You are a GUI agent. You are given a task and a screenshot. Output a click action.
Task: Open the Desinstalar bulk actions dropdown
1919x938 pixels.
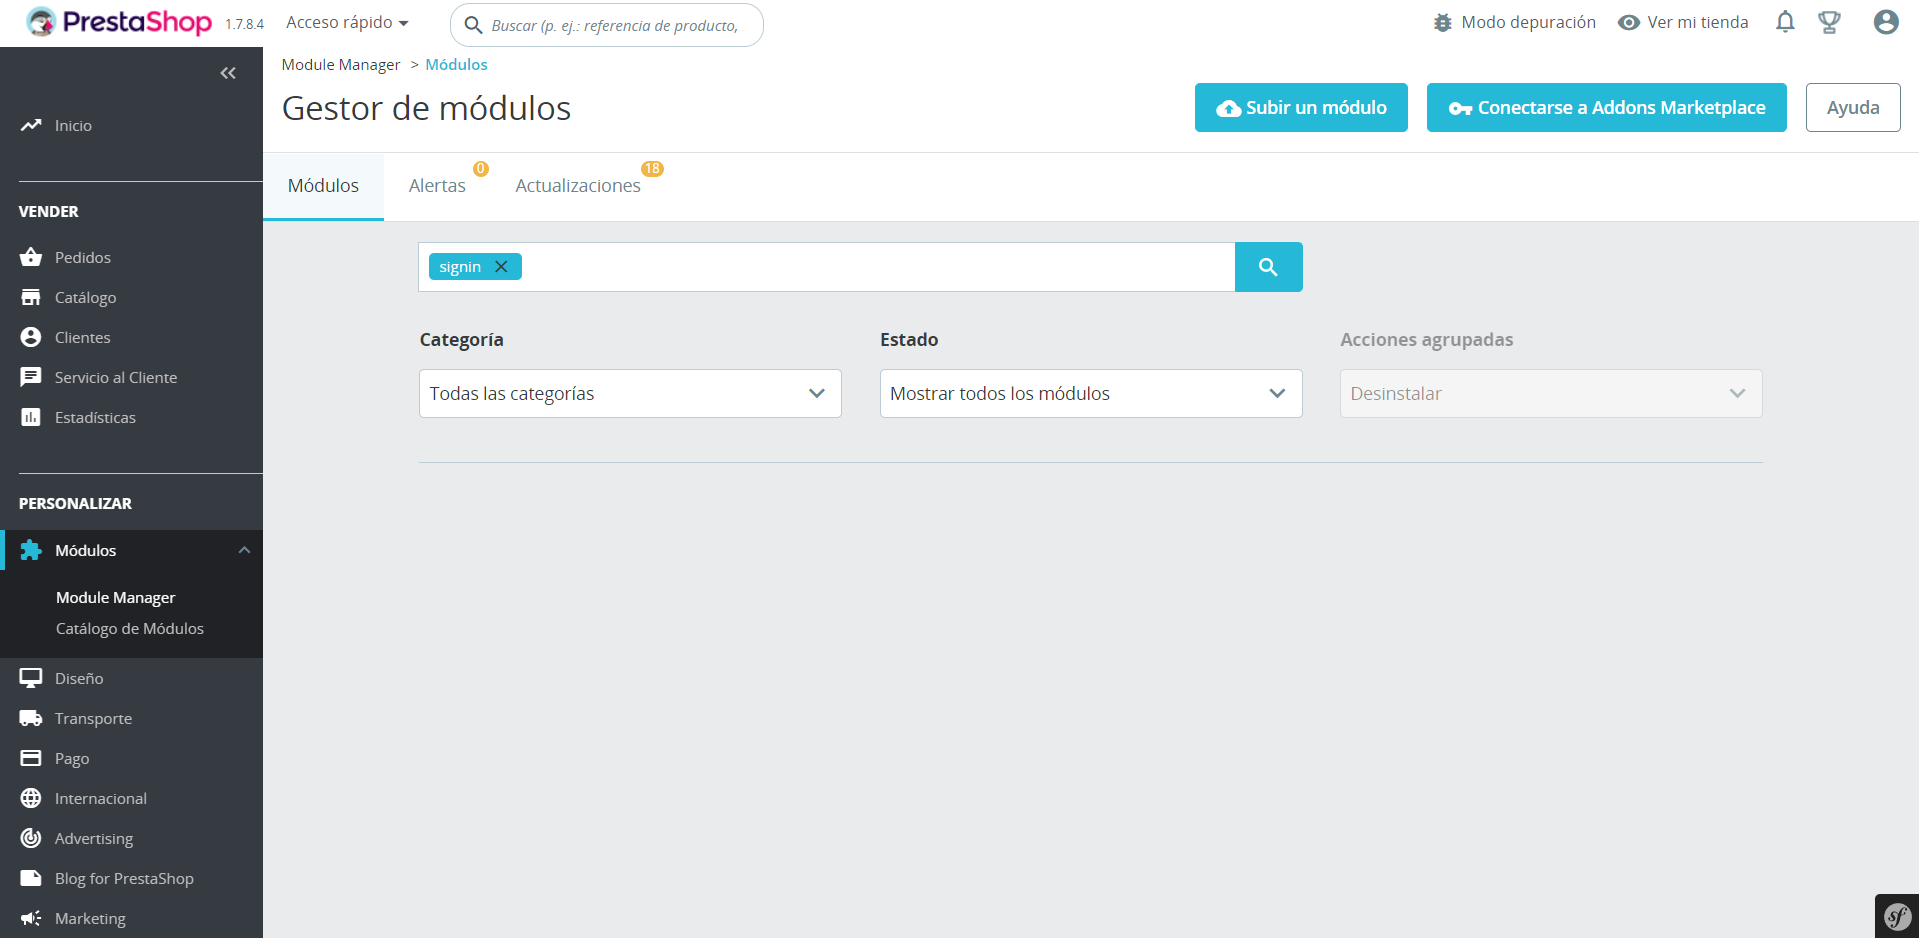[1551, 394]
